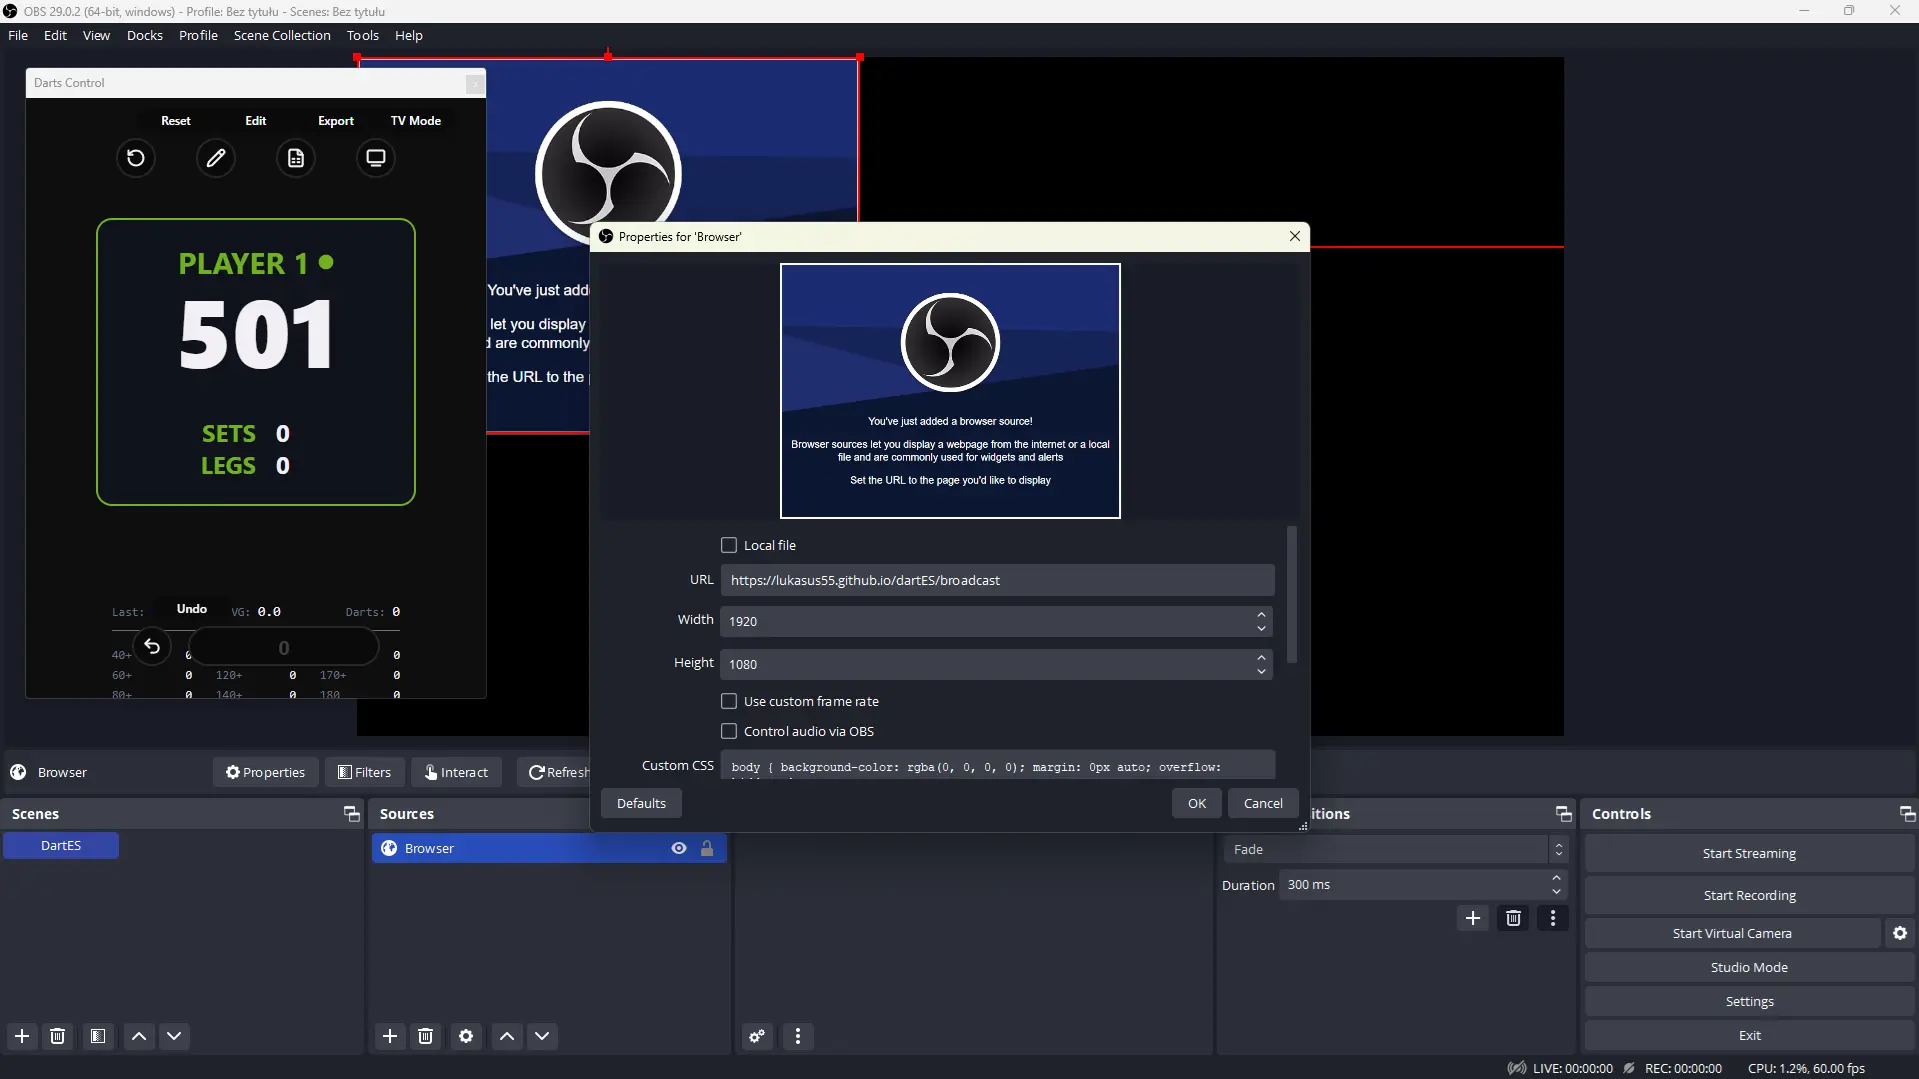Increase Width value with up arrow
The width and height of the screenshot is (1919, 1079).
tap(1261, 614)
